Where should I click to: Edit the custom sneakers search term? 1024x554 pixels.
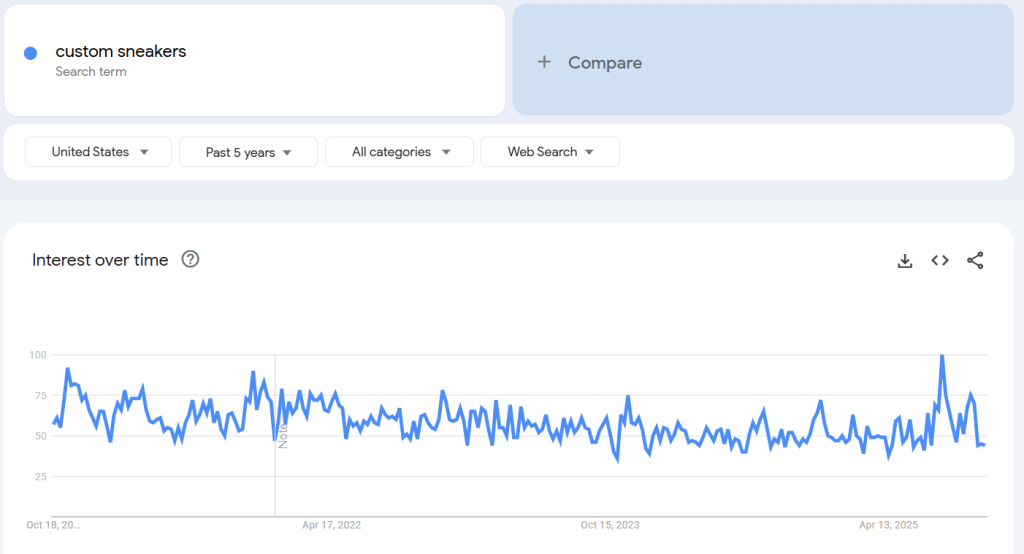tap(121, 52)
